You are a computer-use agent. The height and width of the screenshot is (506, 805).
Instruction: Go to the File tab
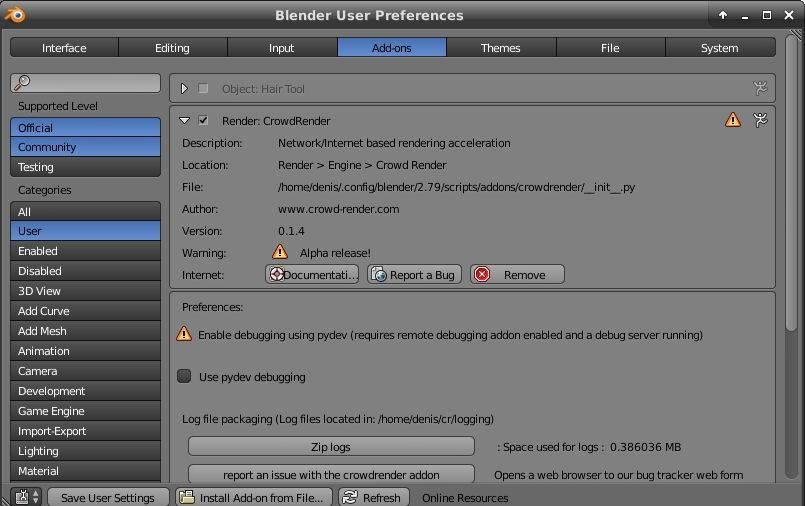[x=610, y=48]
